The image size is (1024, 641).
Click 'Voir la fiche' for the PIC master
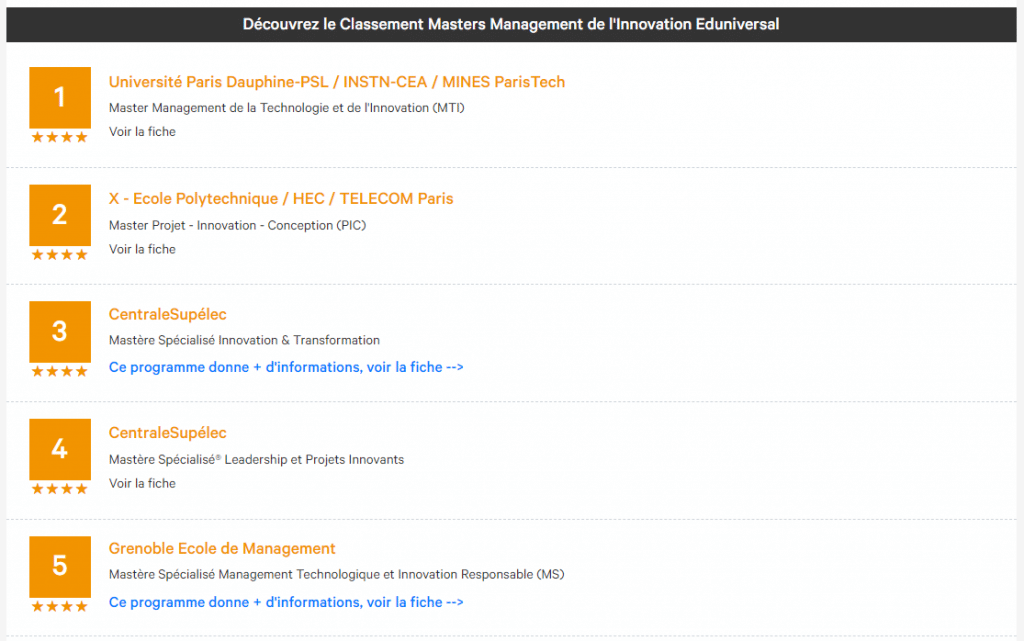tap(142, 249)
